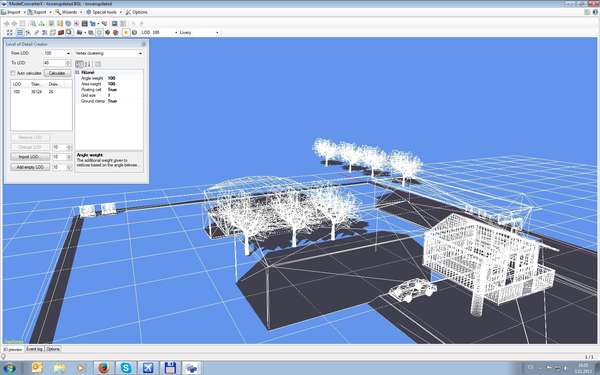The height and width of the screenshot is (375, 600).
Task: Select the Floating cell property row
Action: coord(109,90)
